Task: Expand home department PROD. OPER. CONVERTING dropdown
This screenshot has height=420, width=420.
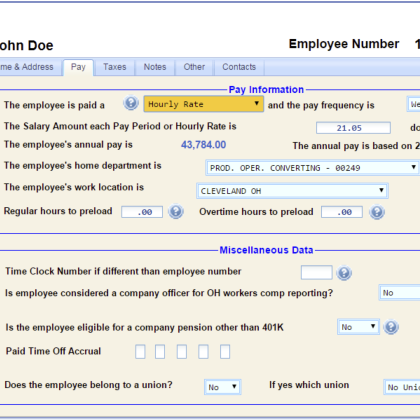Action: [x=313, y=168]
